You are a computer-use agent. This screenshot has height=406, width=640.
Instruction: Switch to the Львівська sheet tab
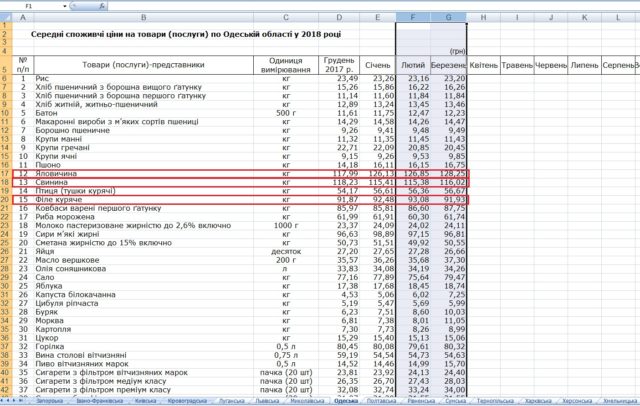tap(266, 400)
